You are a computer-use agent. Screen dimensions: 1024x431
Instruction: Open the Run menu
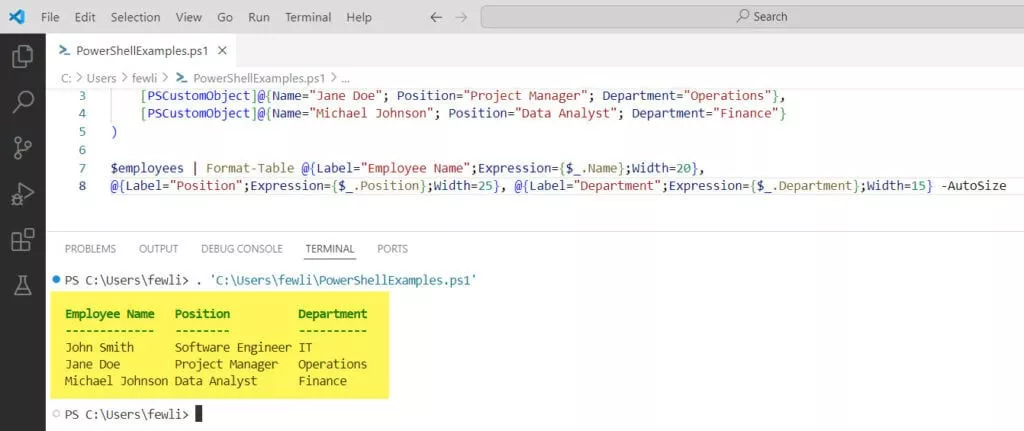[259, 18]
